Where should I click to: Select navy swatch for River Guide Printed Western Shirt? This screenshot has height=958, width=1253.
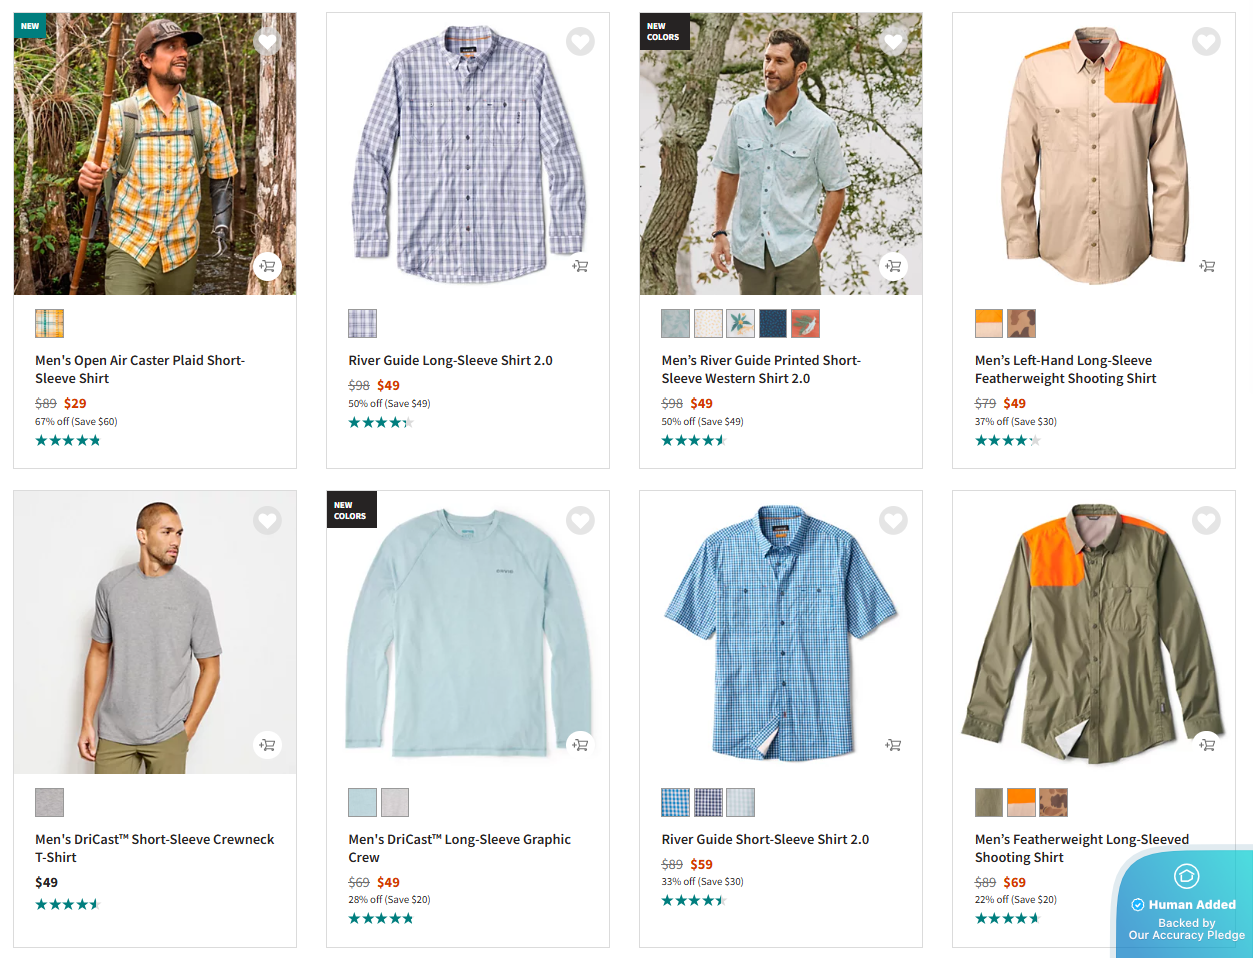click(773, 324)
